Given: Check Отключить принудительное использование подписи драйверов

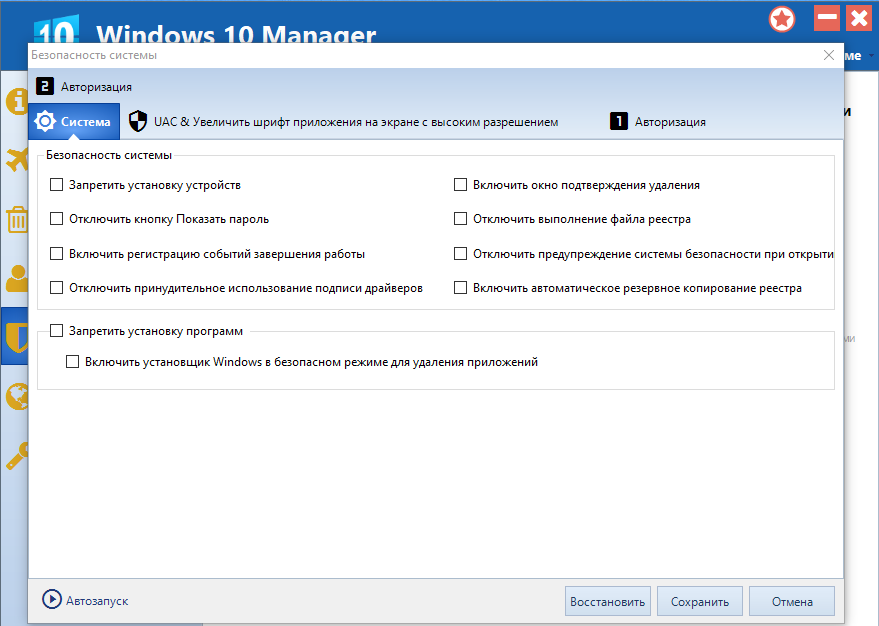Looking at the screenshot, I should click(x=57, y=288).
